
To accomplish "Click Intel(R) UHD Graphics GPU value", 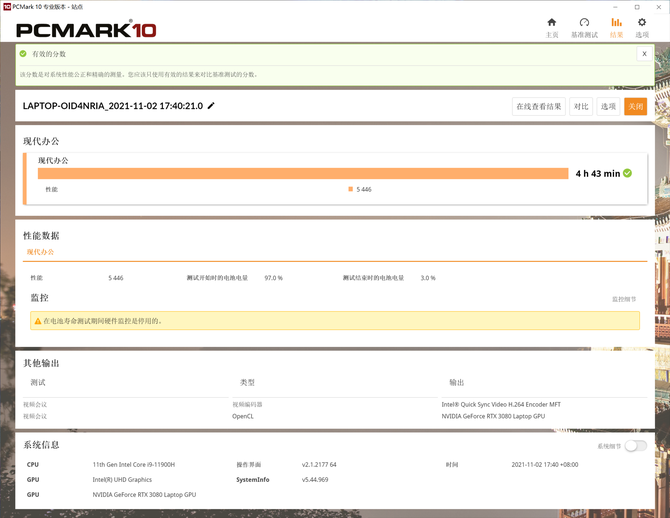I will 122,480.
